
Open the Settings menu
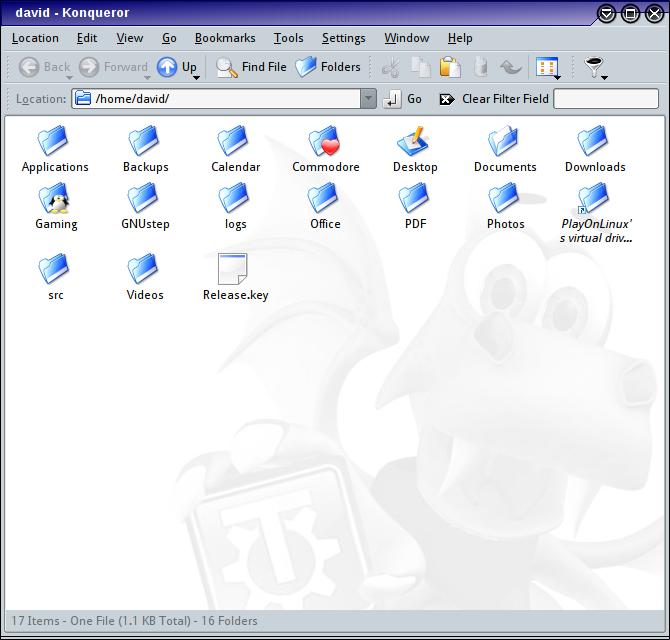pyautogui.click(x=344, y=38)
